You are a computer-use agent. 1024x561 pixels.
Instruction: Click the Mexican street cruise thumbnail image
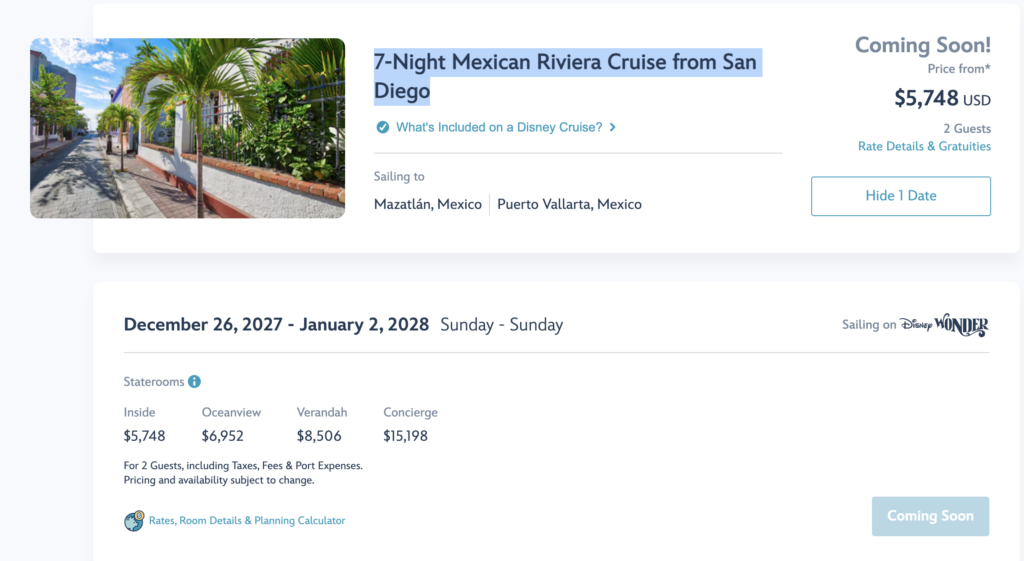click(187, 128)
